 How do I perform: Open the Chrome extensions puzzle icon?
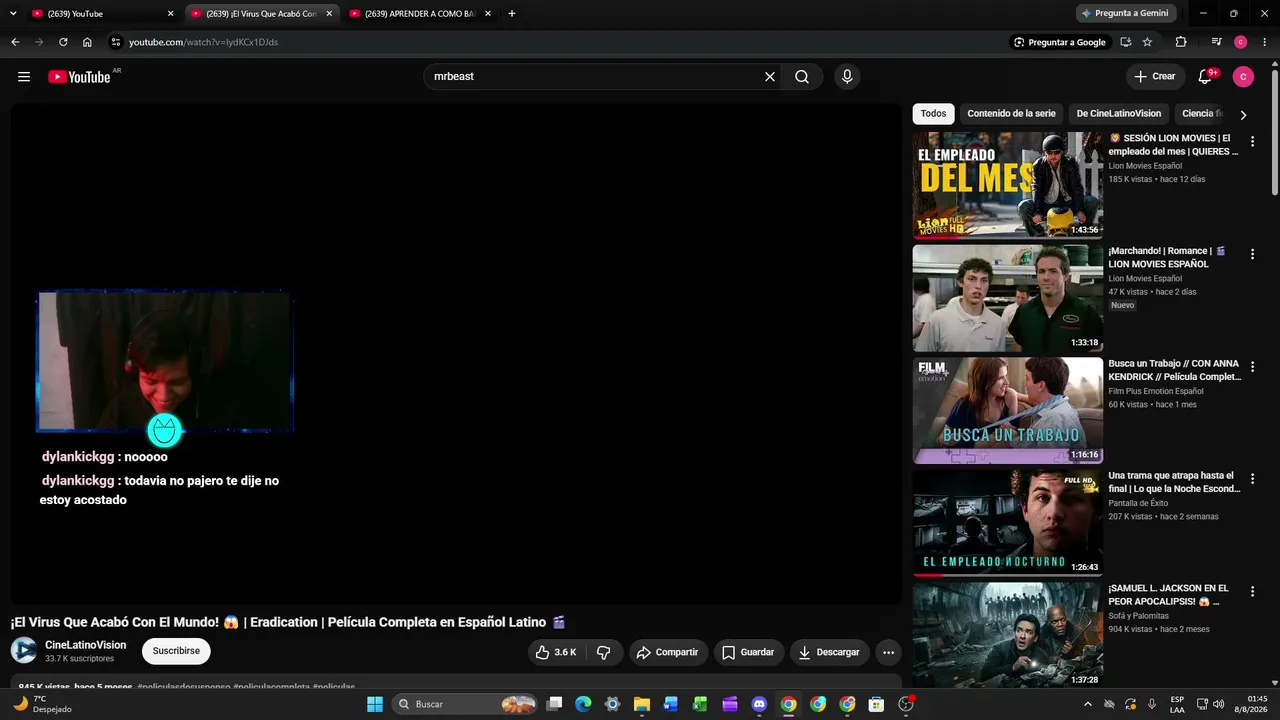pos(1181,42)
